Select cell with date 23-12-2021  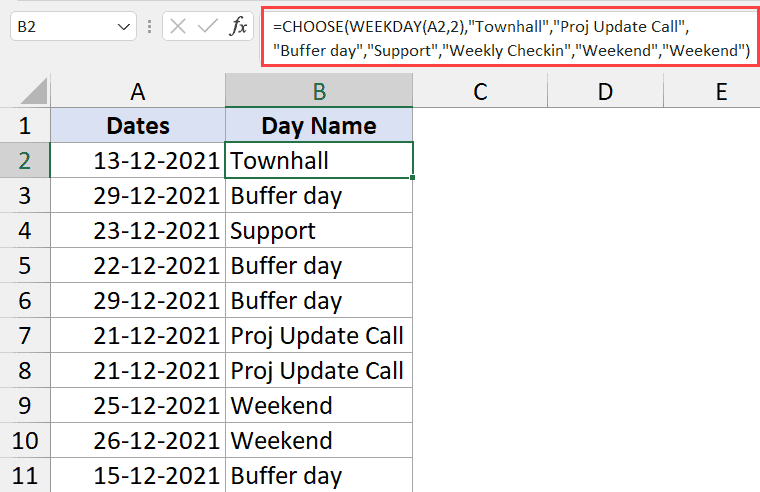pos(138,231)
